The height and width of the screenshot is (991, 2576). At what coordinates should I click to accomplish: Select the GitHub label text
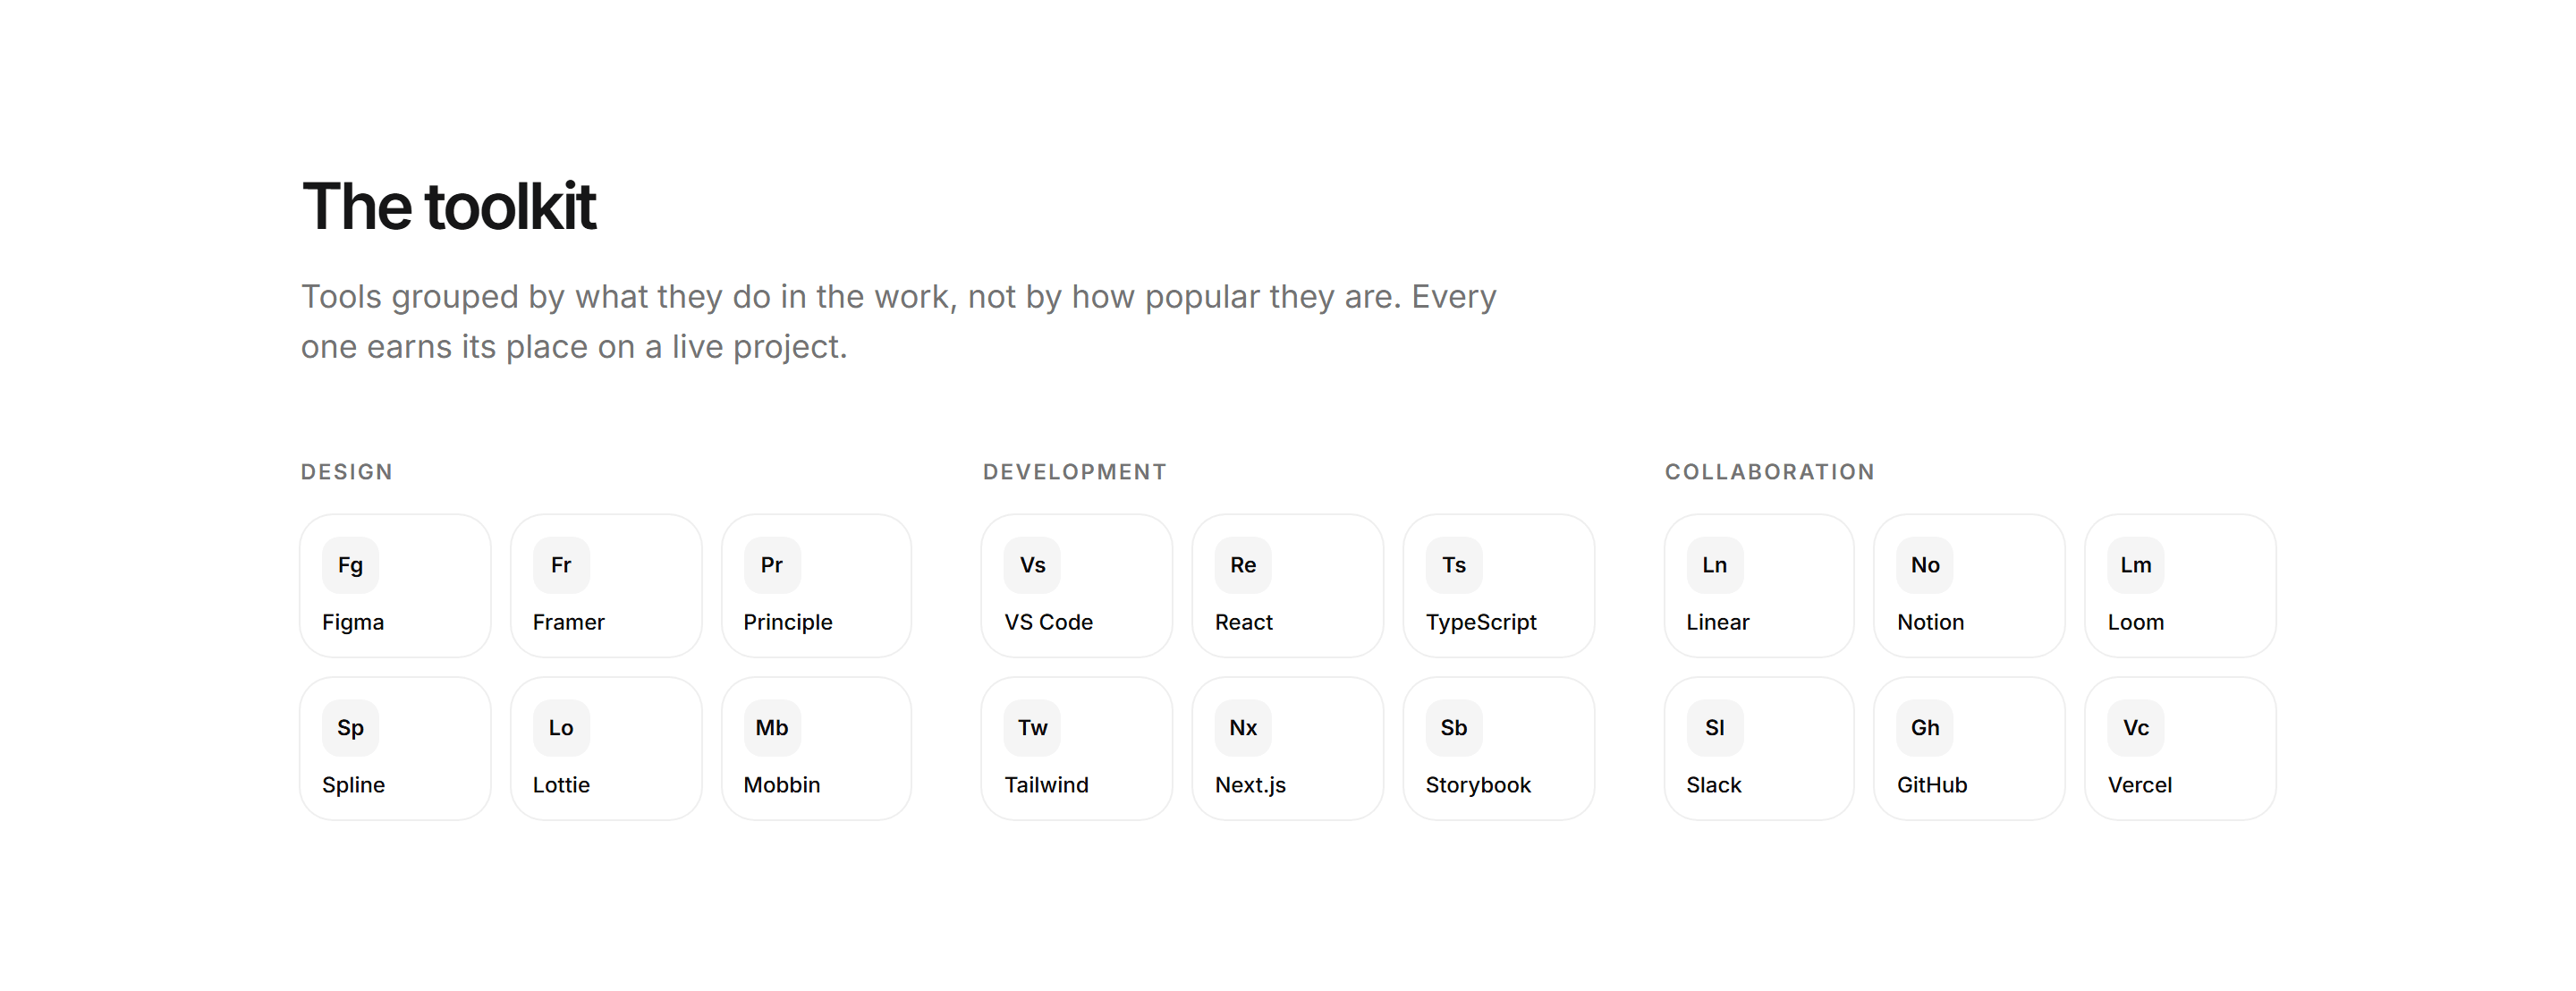(x=1932, y=785)
